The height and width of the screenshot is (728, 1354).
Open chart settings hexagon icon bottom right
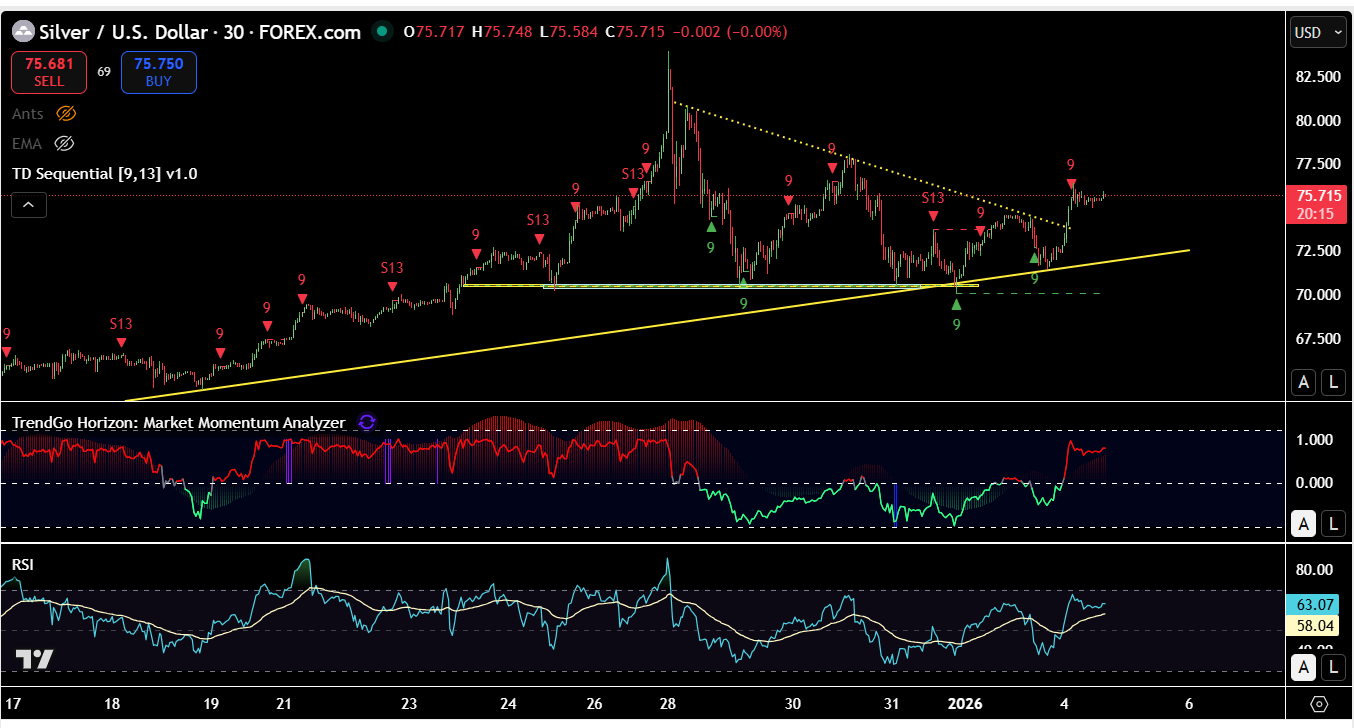point(1318,704)
